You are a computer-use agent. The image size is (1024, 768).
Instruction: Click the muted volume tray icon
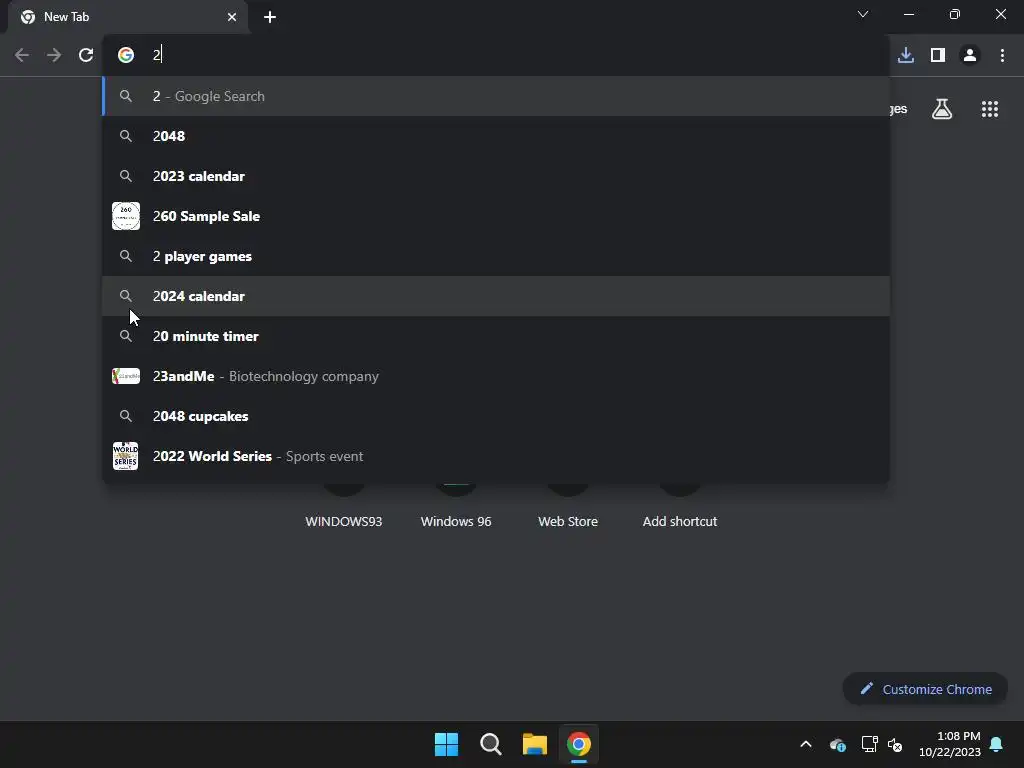click(895, 744)
